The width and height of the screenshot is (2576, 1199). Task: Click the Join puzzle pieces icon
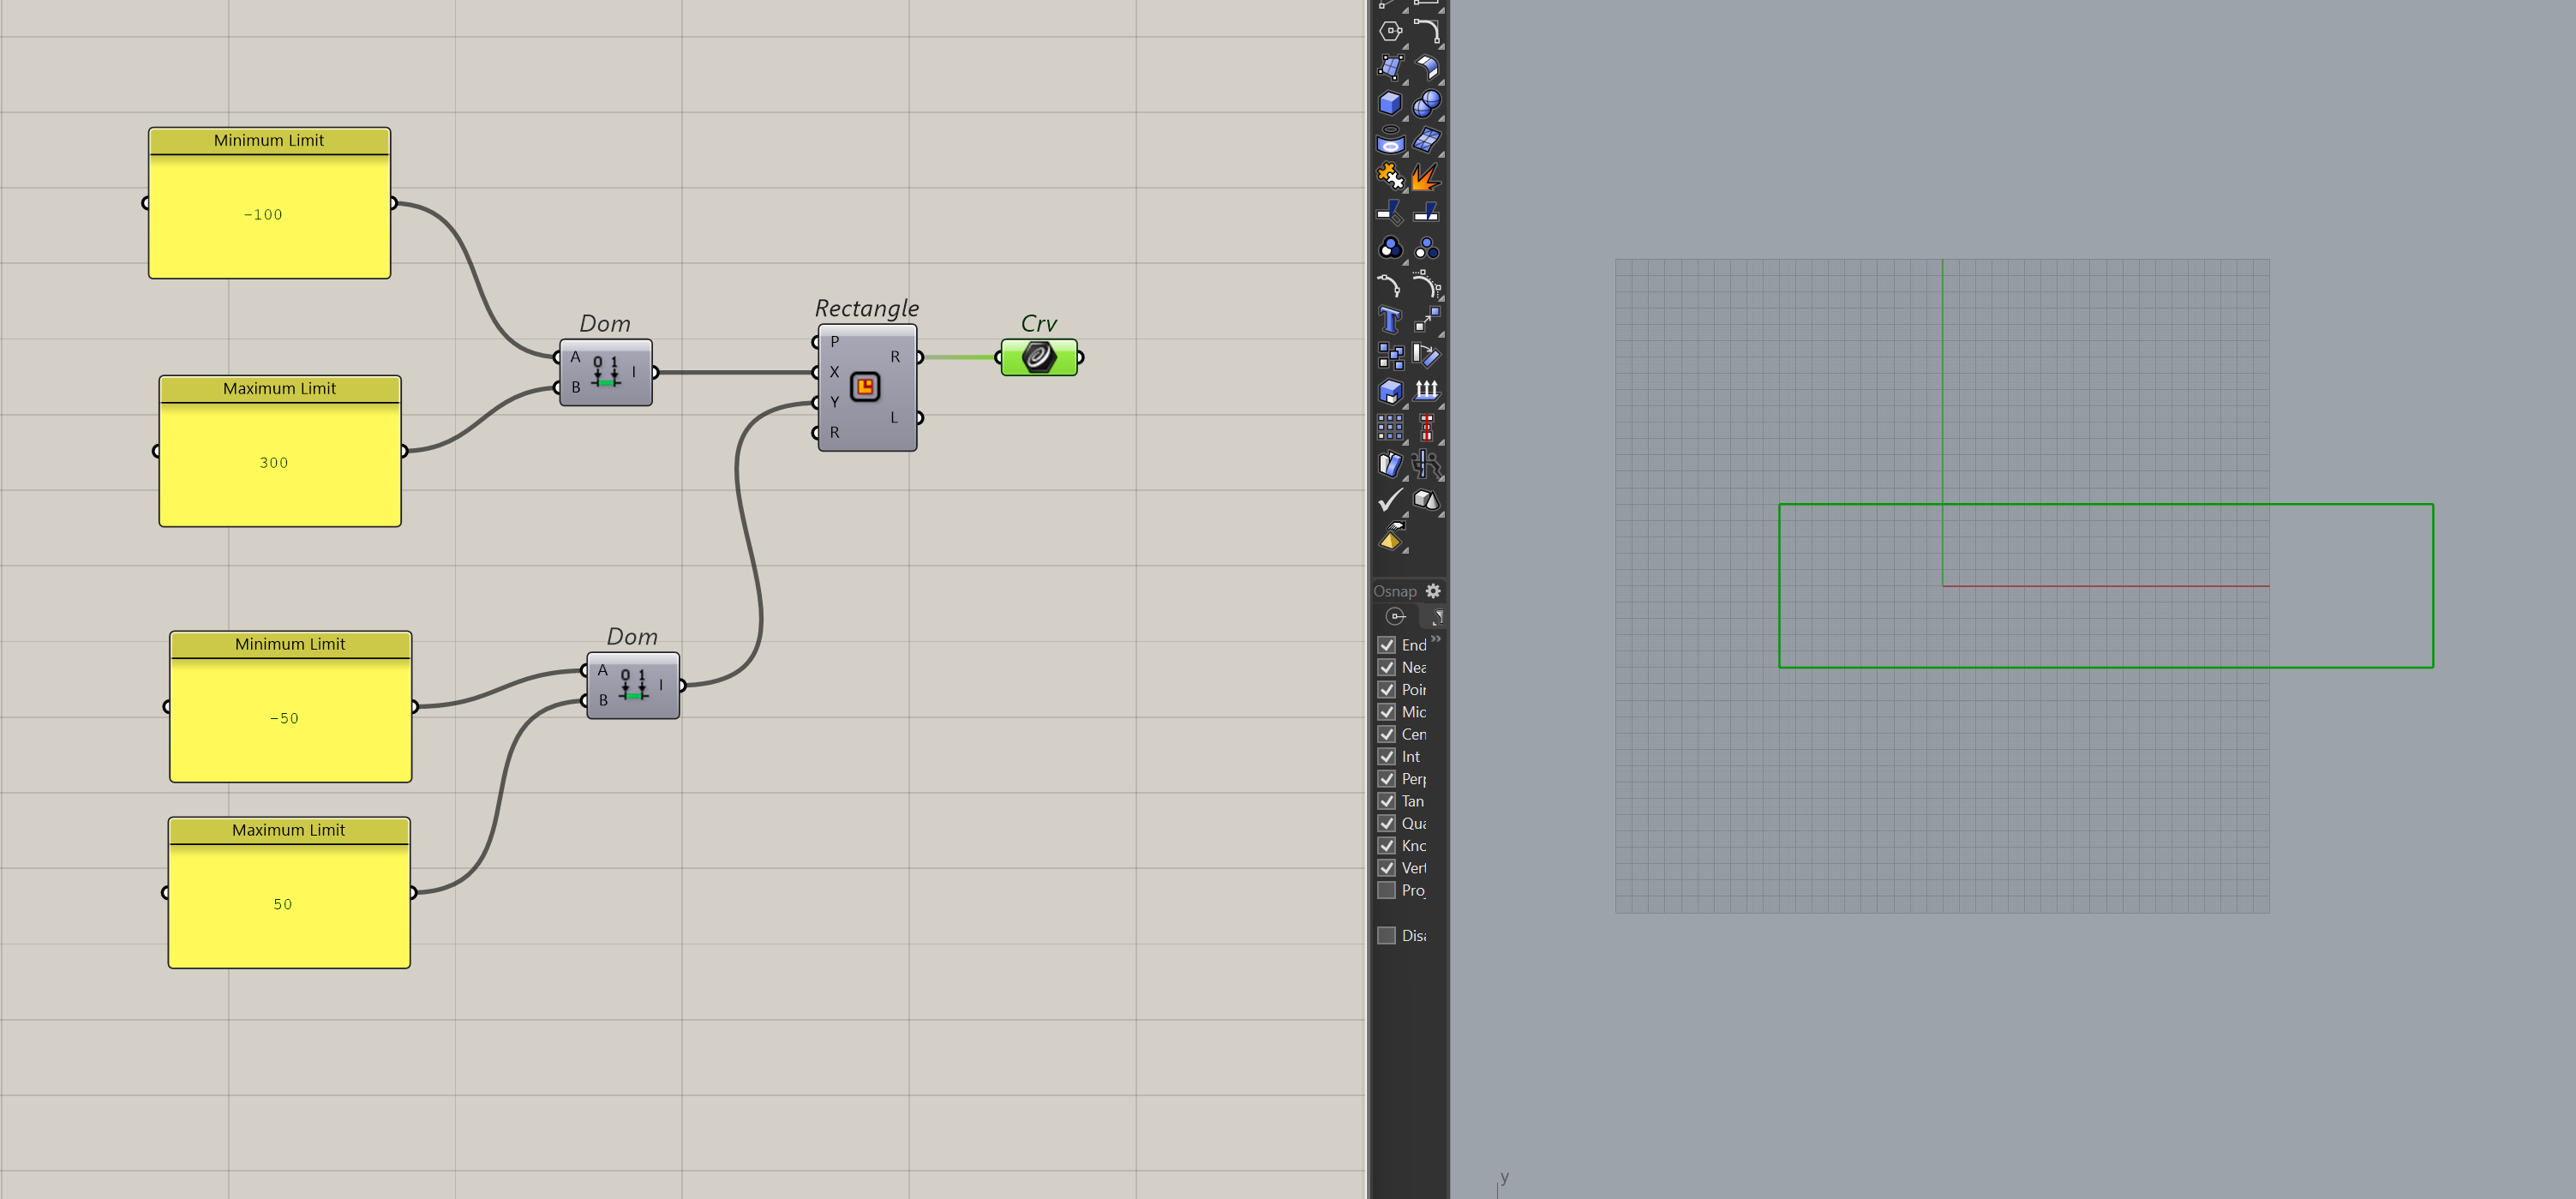[x=1389, y=177]
